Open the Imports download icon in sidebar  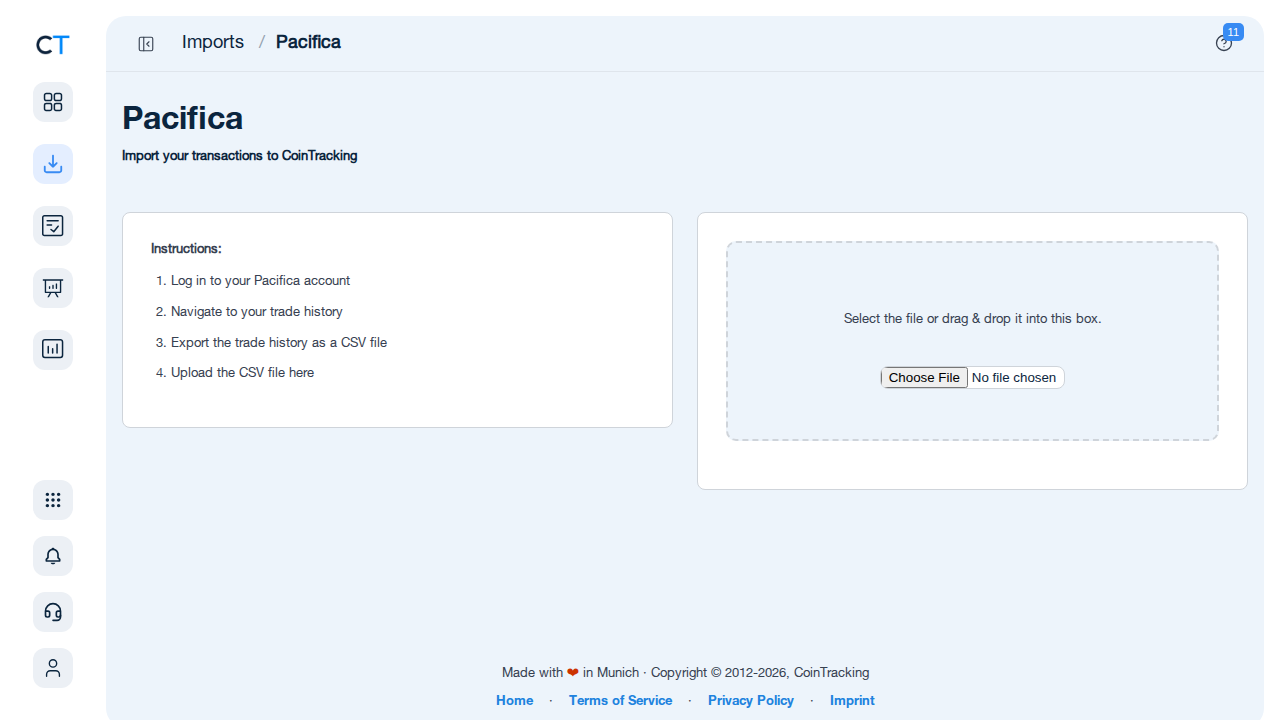[53, 164]
